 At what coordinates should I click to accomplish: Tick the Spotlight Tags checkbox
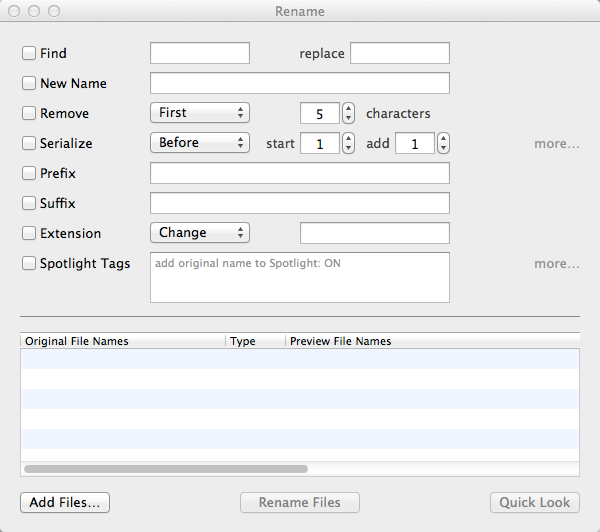(x=29, y=263)
